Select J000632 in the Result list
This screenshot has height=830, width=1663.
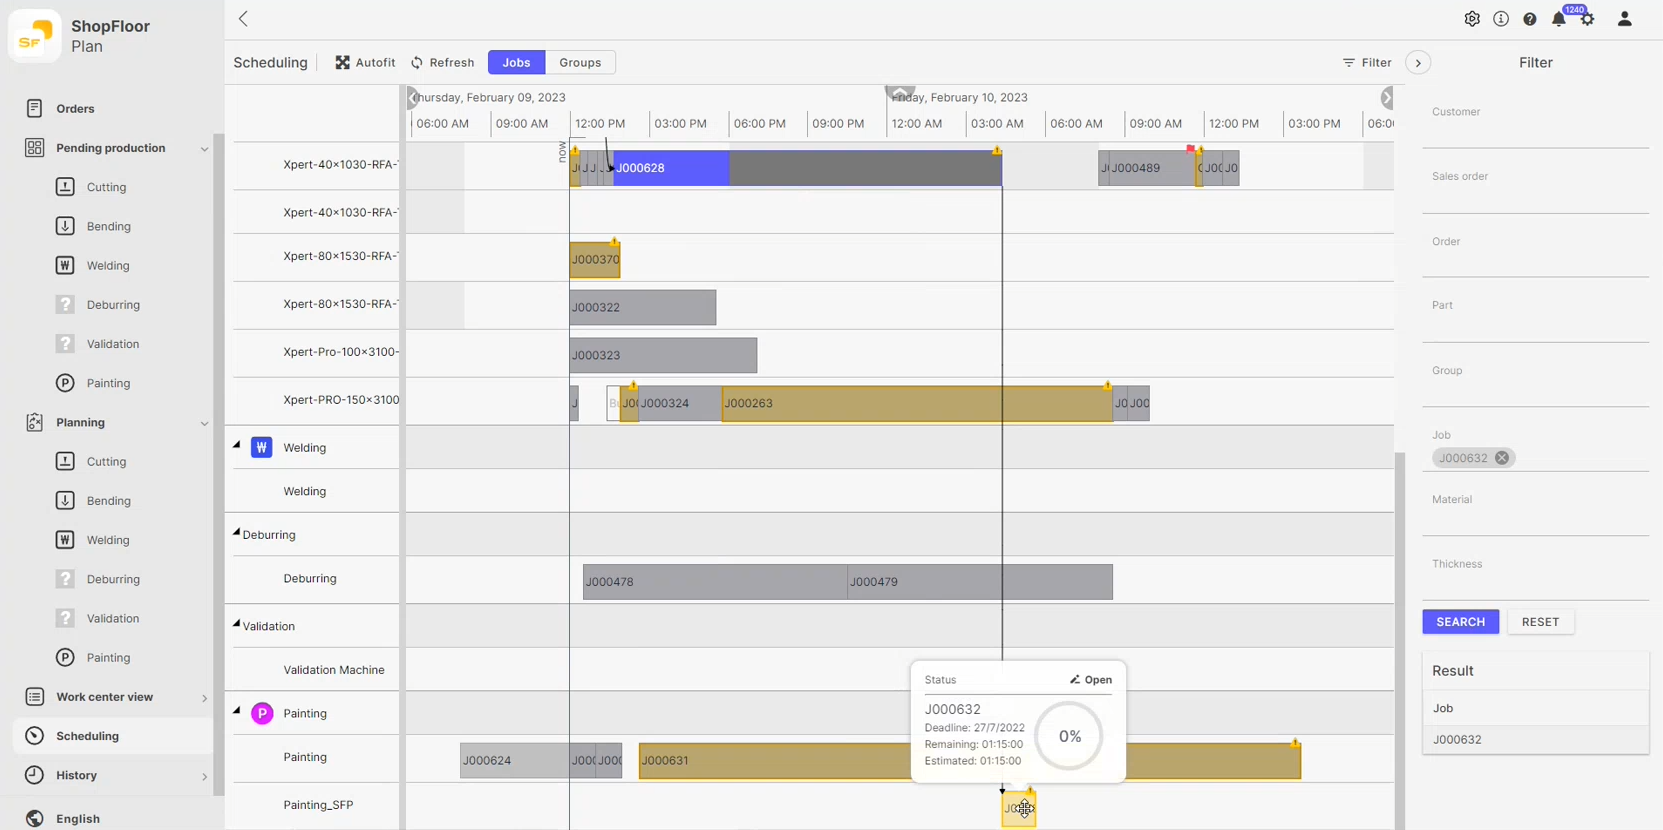[1535, 740]
